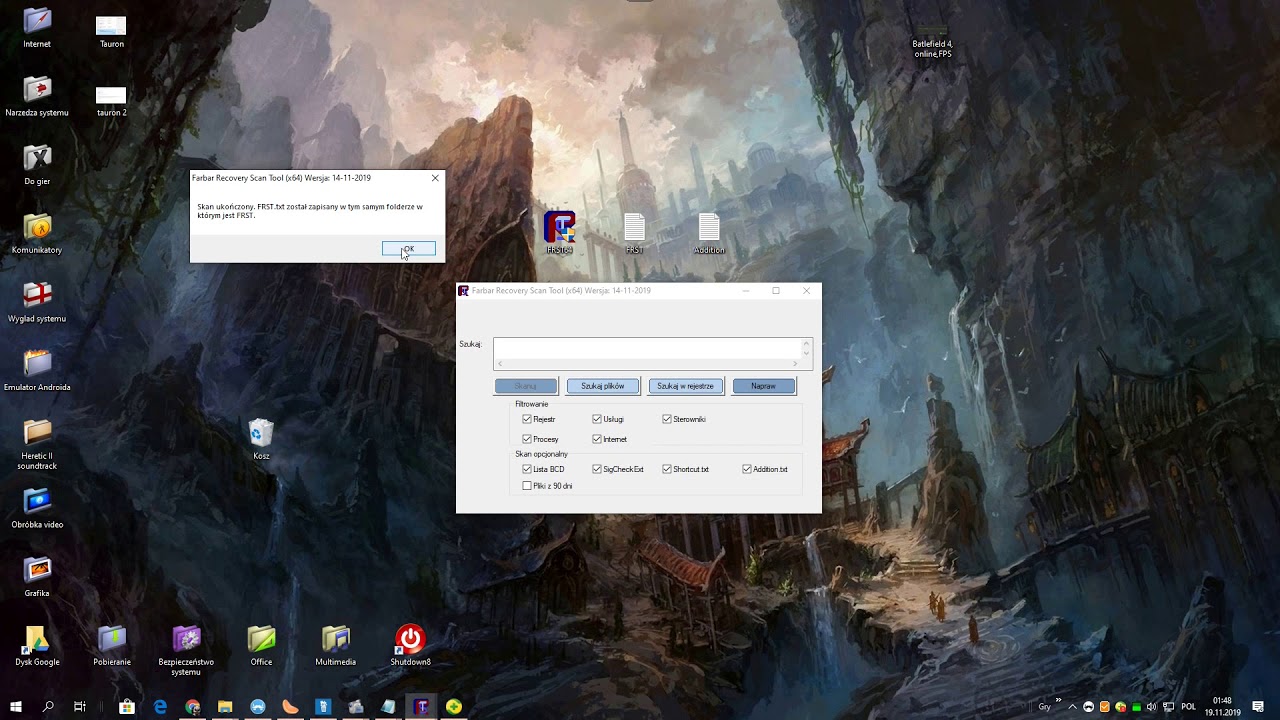Open Chrome from the taskbar

(x=193, y=707)
